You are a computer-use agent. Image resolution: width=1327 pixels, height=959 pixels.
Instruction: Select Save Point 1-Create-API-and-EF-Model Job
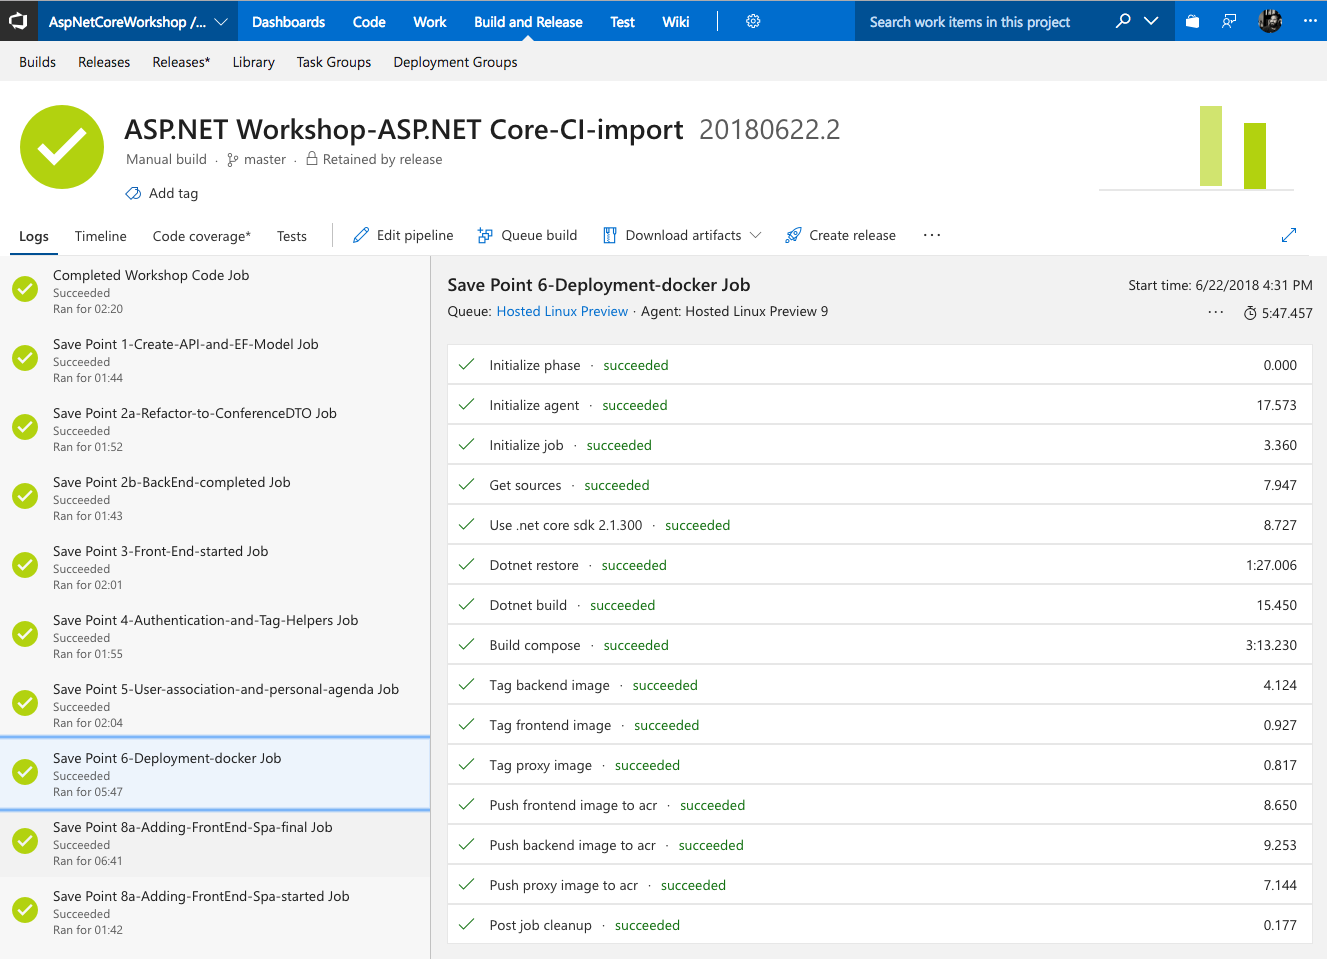point(215,360)
